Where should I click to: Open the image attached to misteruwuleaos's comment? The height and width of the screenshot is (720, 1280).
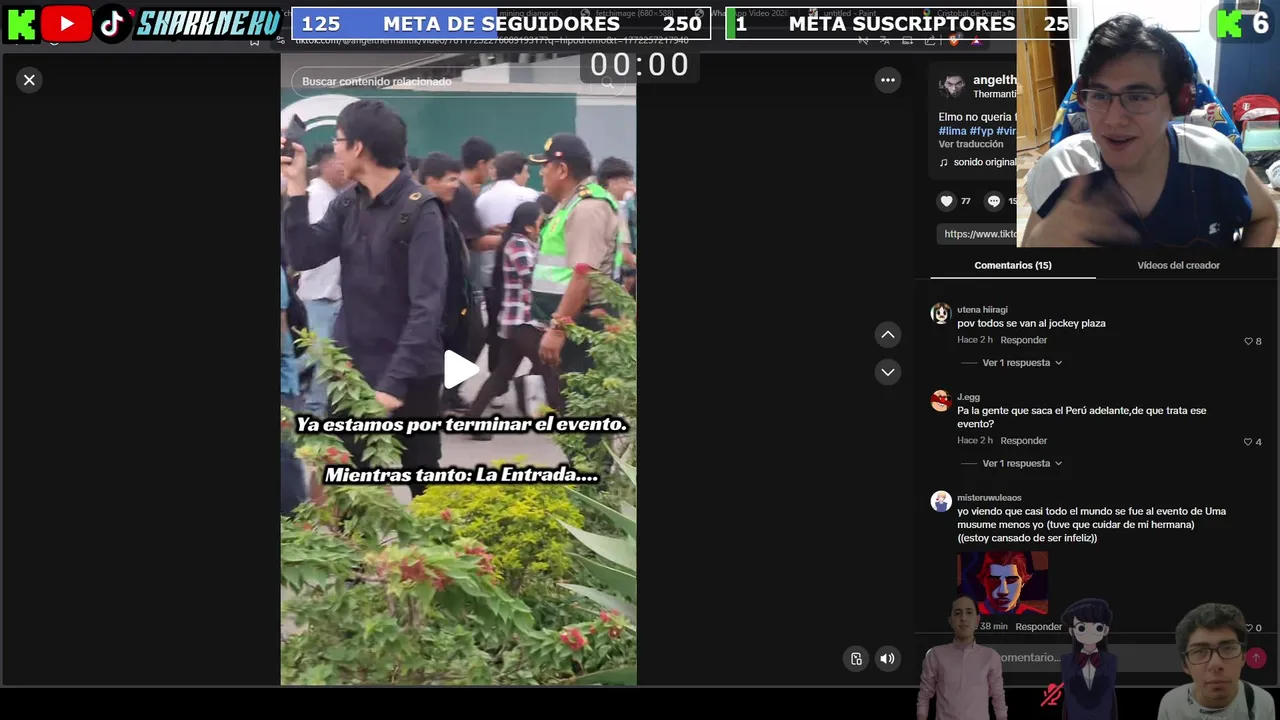click(1002, 584)
